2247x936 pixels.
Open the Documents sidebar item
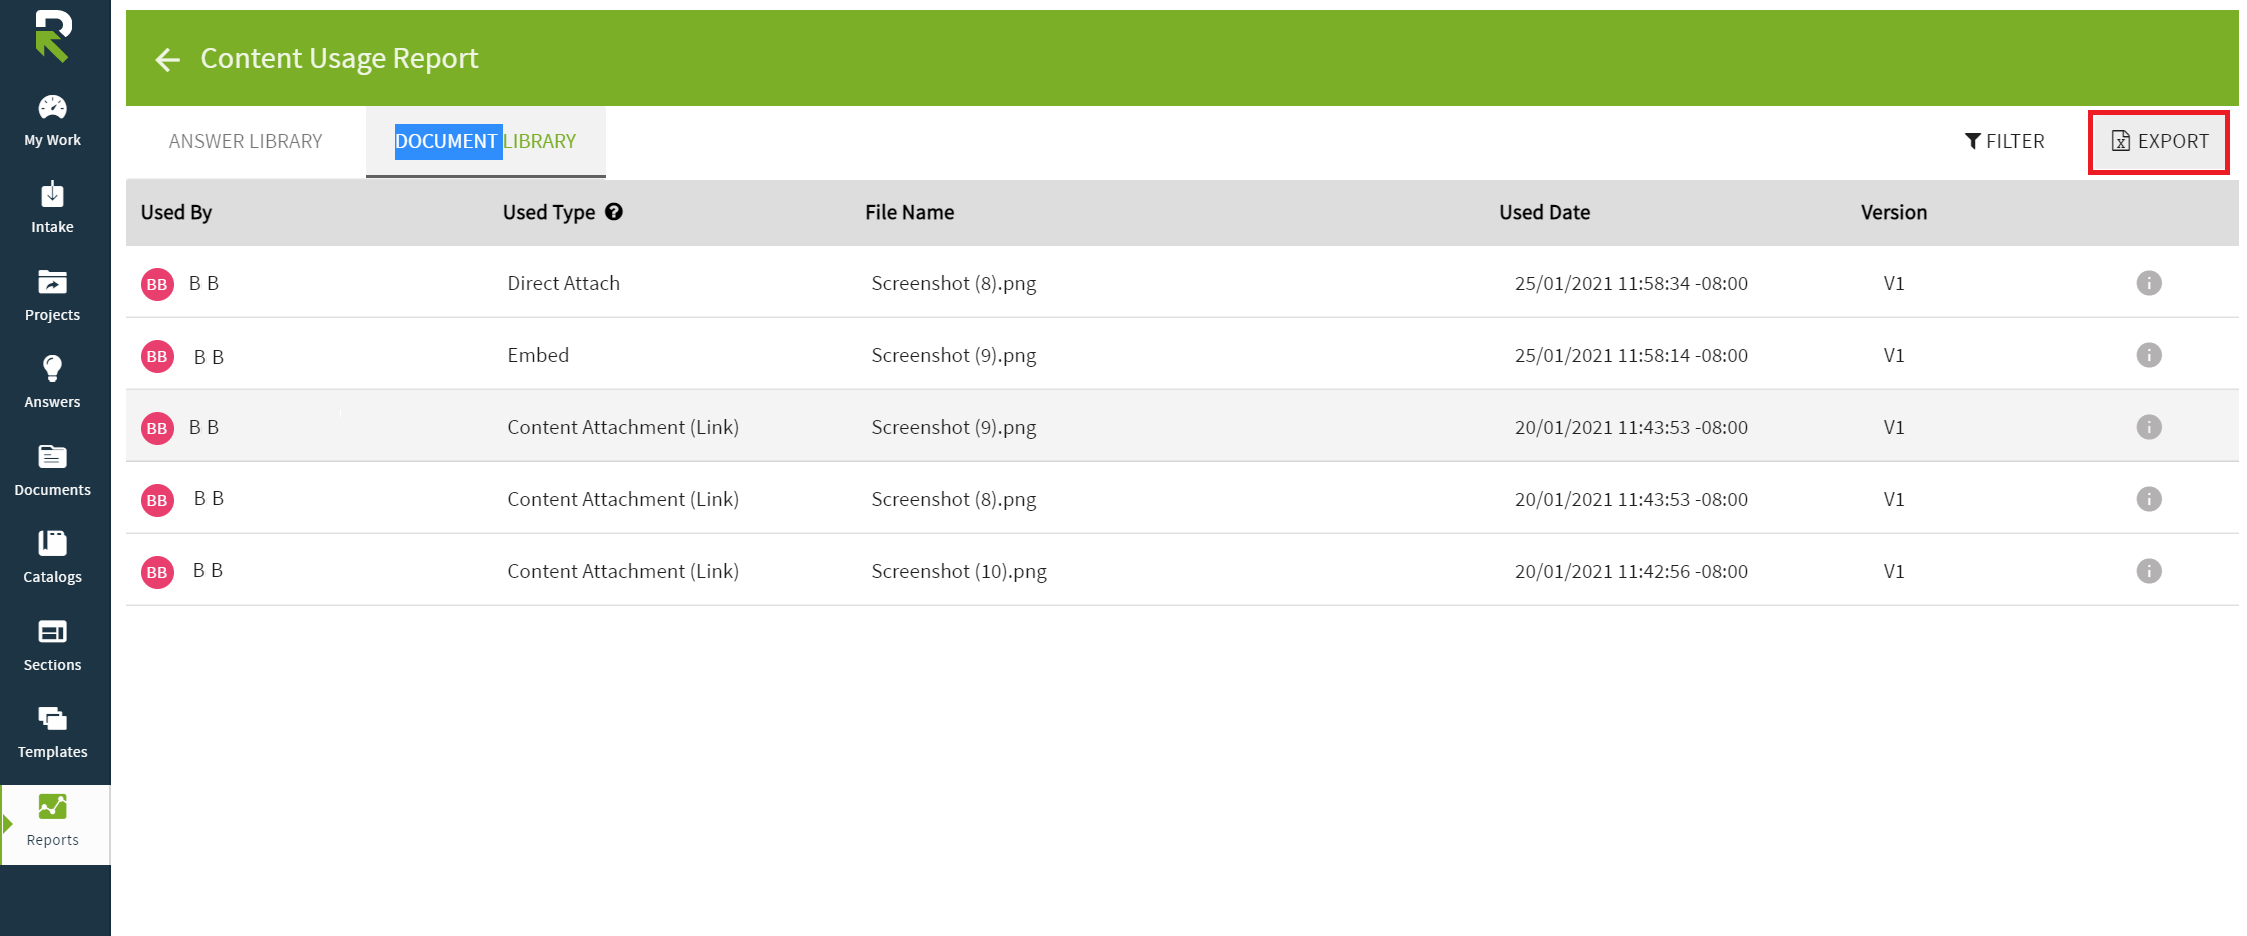coord(52,458)
